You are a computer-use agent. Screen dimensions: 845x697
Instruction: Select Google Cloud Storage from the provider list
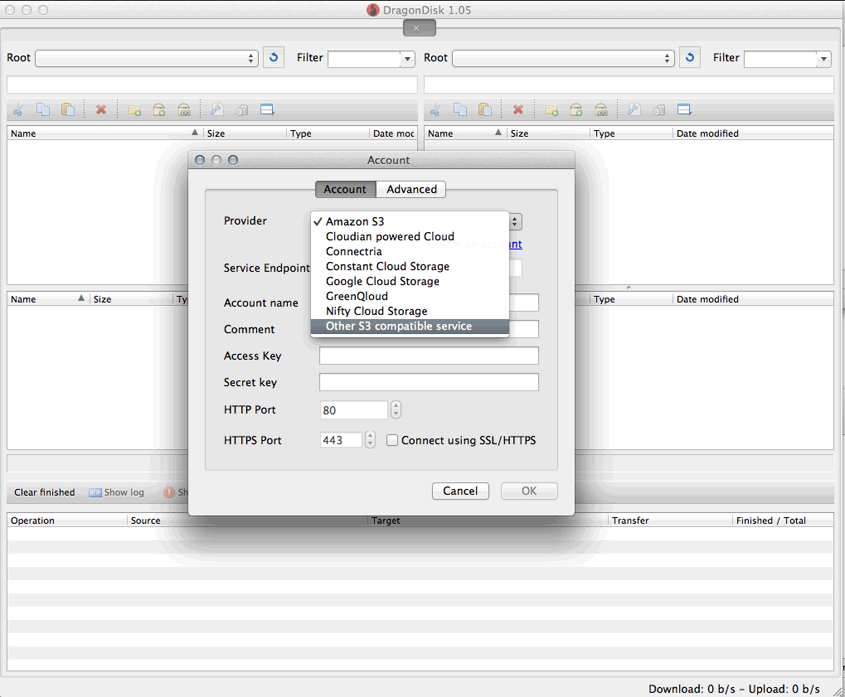(x=383, y=281)
